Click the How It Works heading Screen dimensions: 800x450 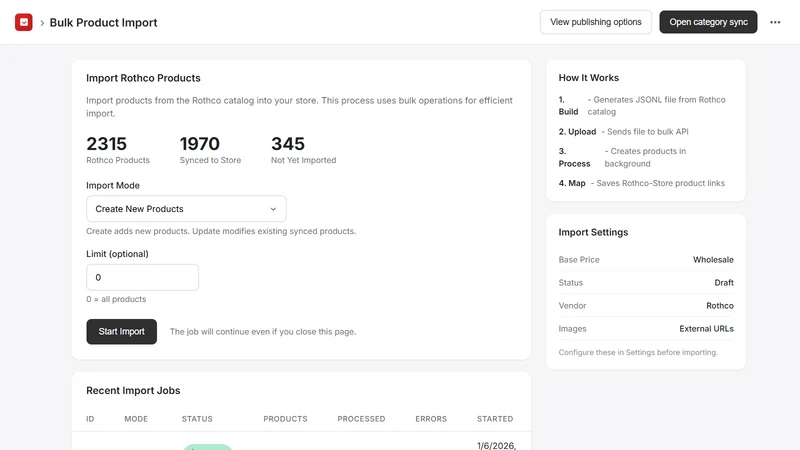pos(589,78)
